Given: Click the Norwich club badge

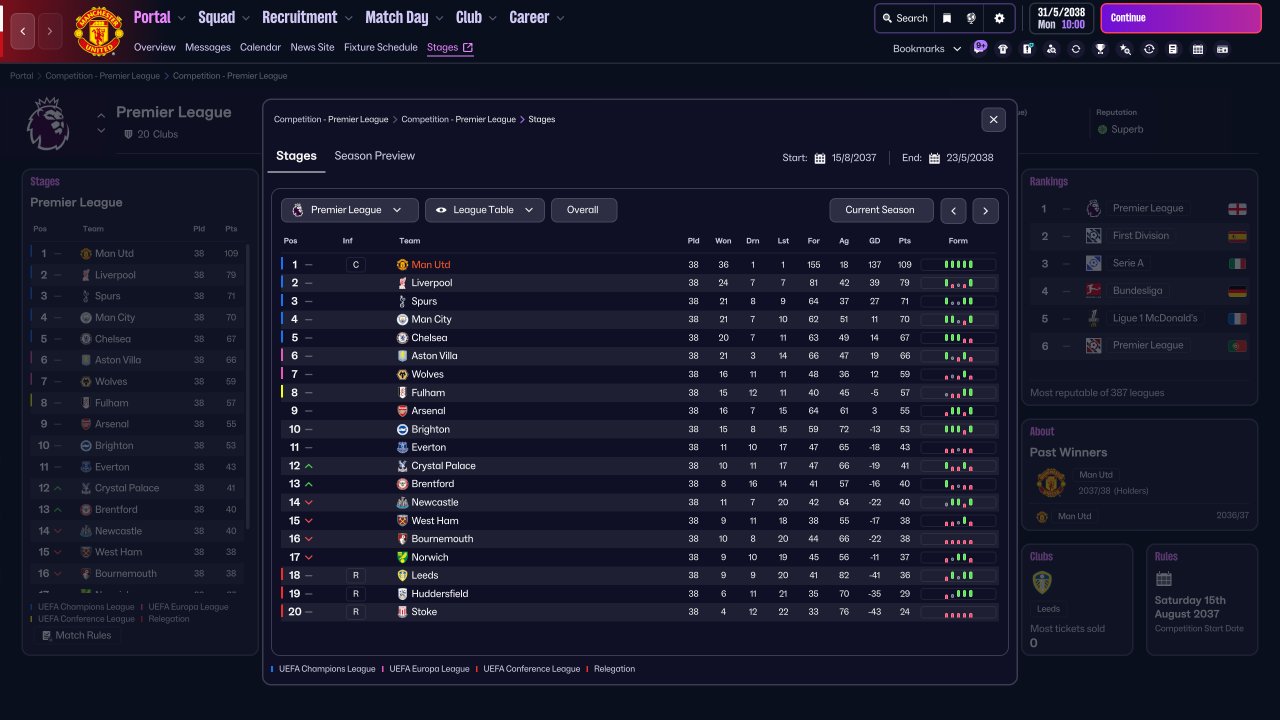Looking at the screenshot, I should coord(402,557).
